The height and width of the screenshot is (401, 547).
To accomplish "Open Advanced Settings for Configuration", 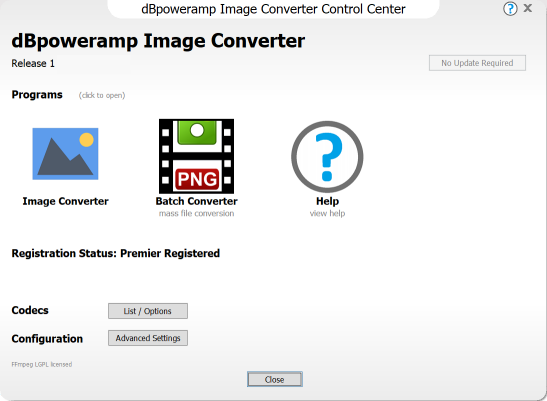I will (148, 338).
